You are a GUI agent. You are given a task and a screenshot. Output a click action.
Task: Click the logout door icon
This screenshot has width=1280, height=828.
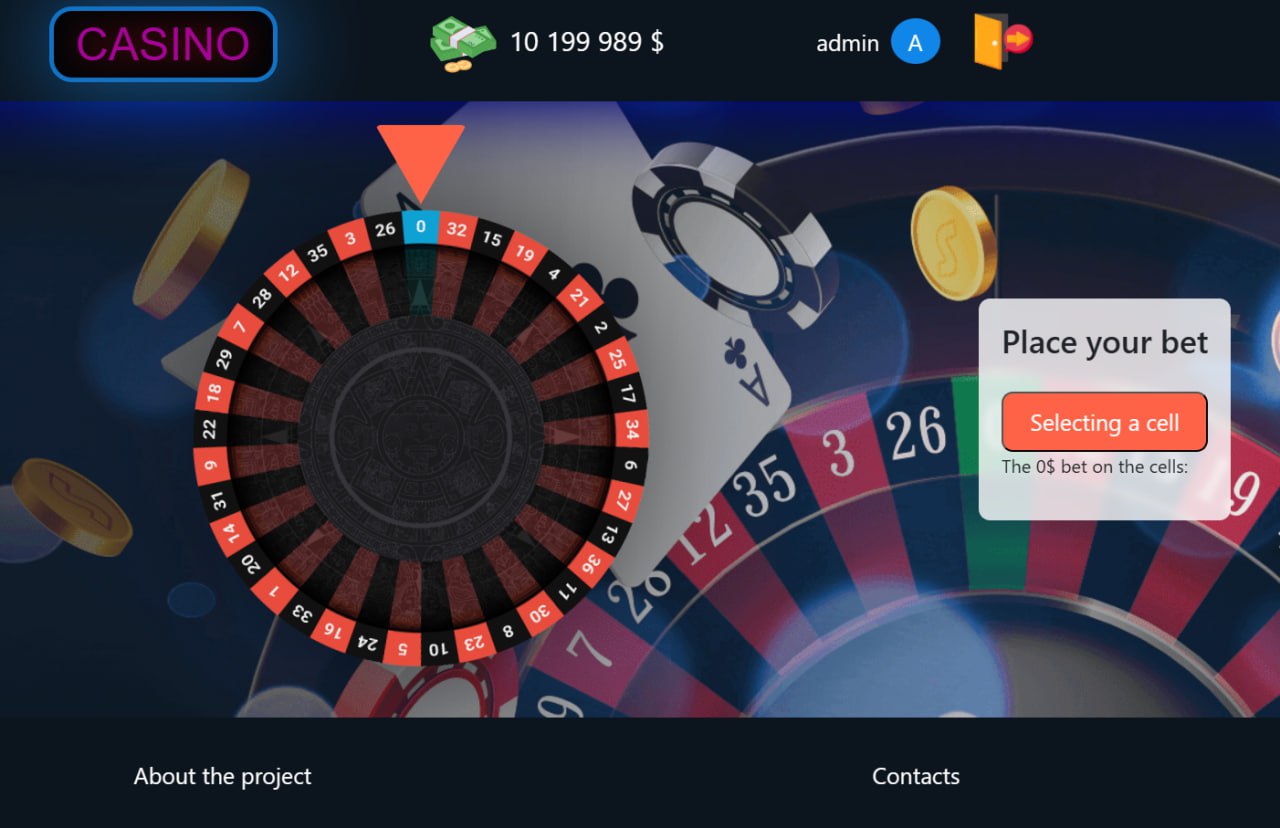(x=1003, y=41)
